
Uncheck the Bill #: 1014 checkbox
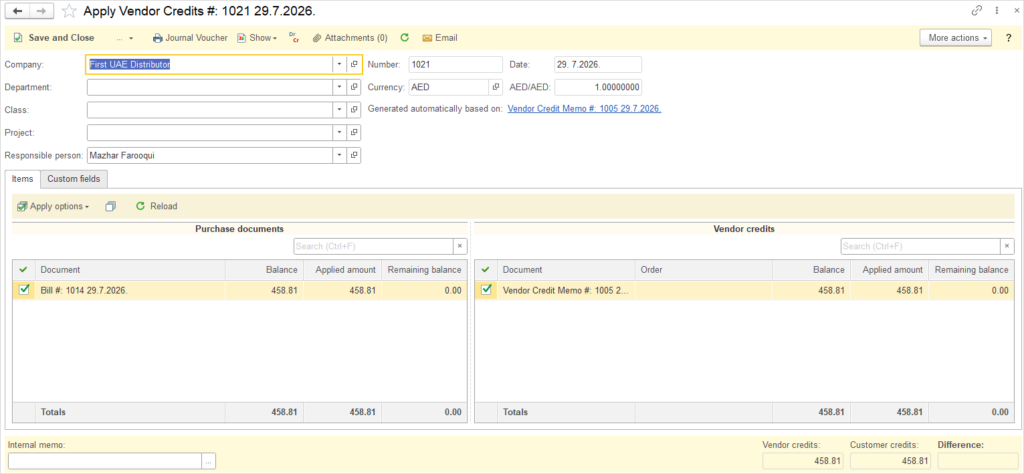pos(24,290)
